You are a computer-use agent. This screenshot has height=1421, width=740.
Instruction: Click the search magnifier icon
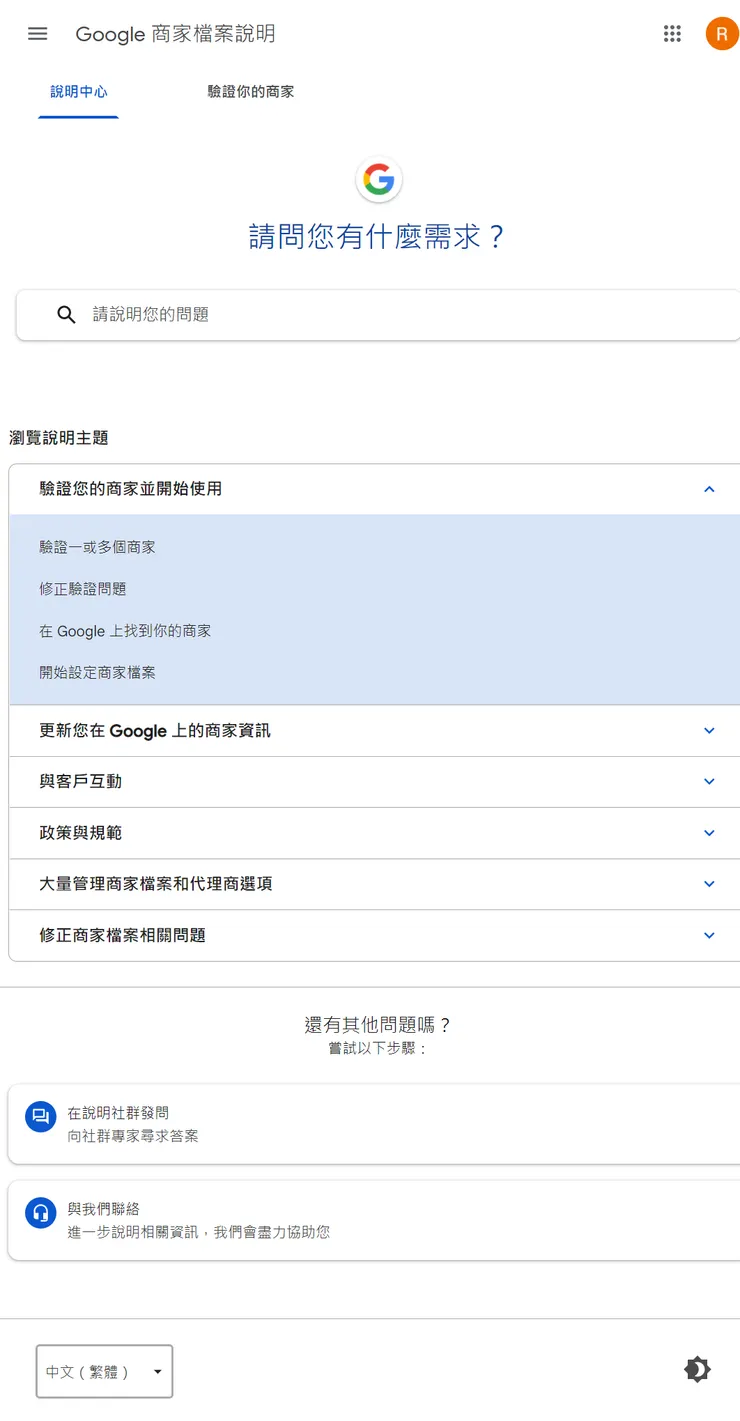[66, 314]
